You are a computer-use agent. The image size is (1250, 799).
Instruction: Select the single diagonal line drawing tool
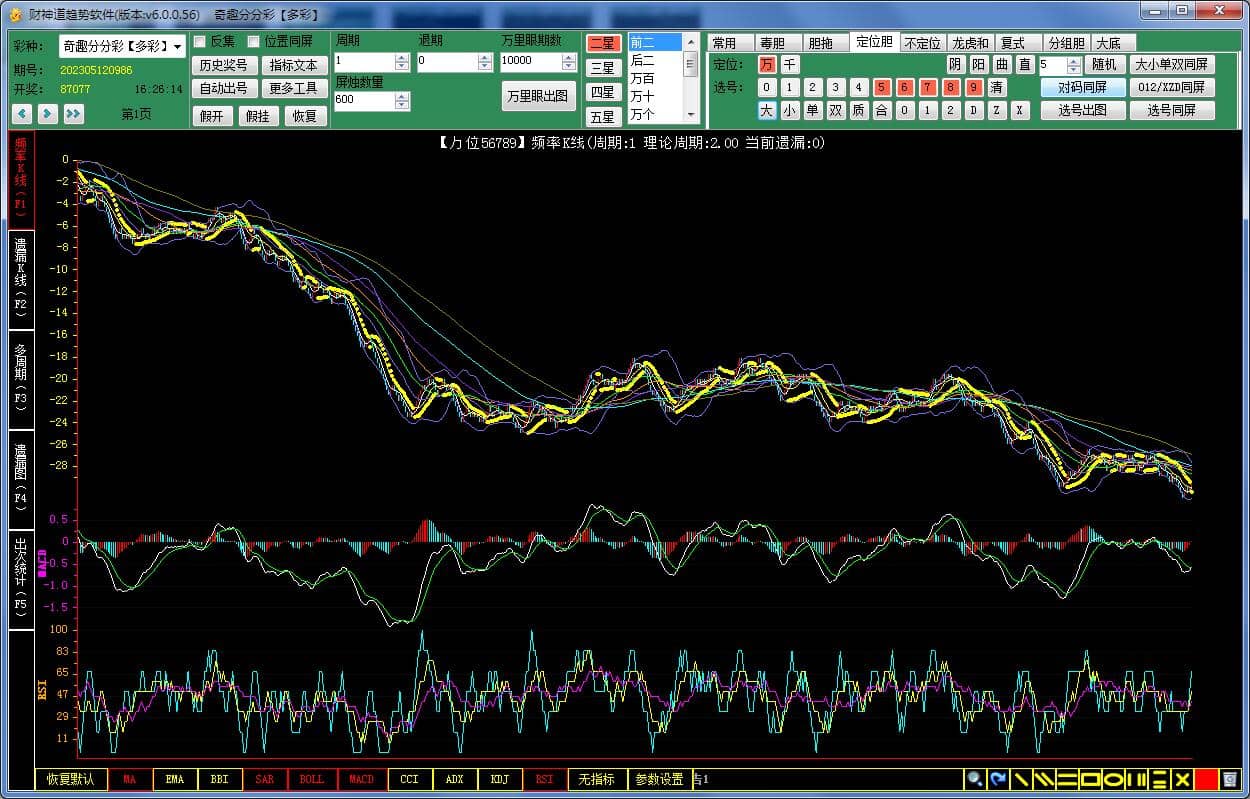point(1021,779)
